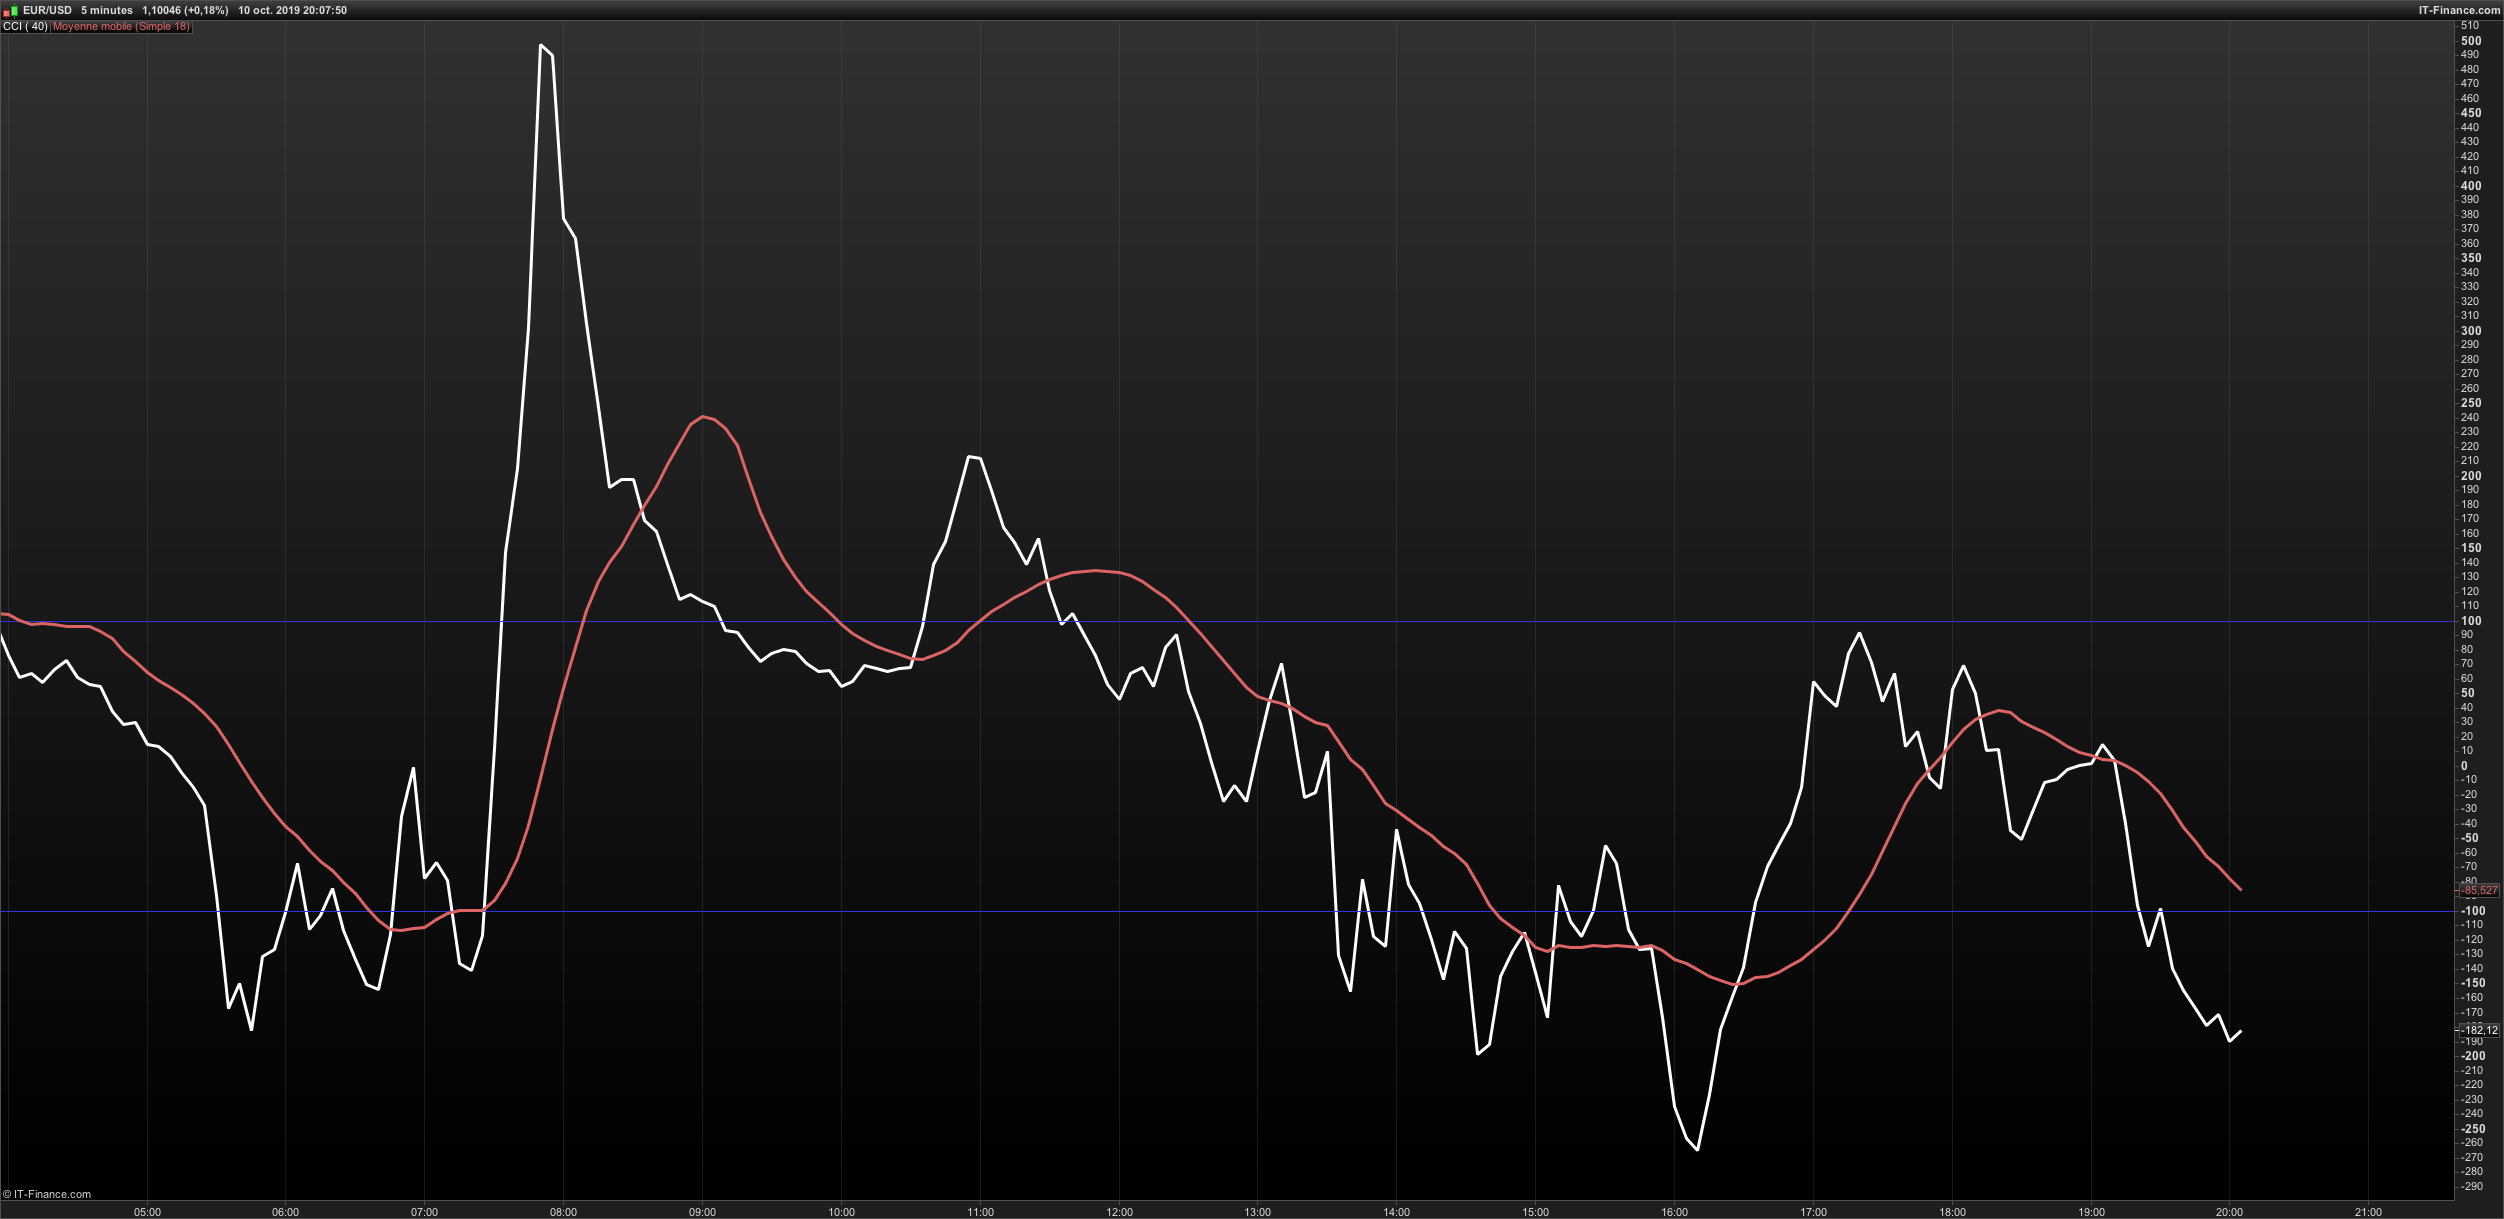Open the CCI (40) indicator label

(25, 27)
